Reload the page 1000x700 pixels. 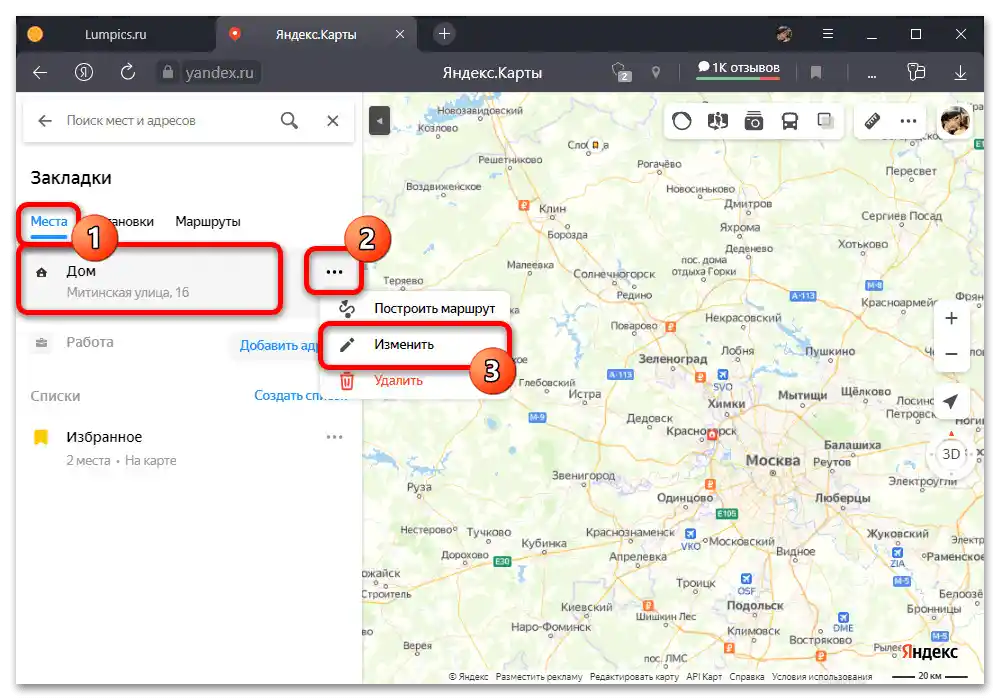128,72
